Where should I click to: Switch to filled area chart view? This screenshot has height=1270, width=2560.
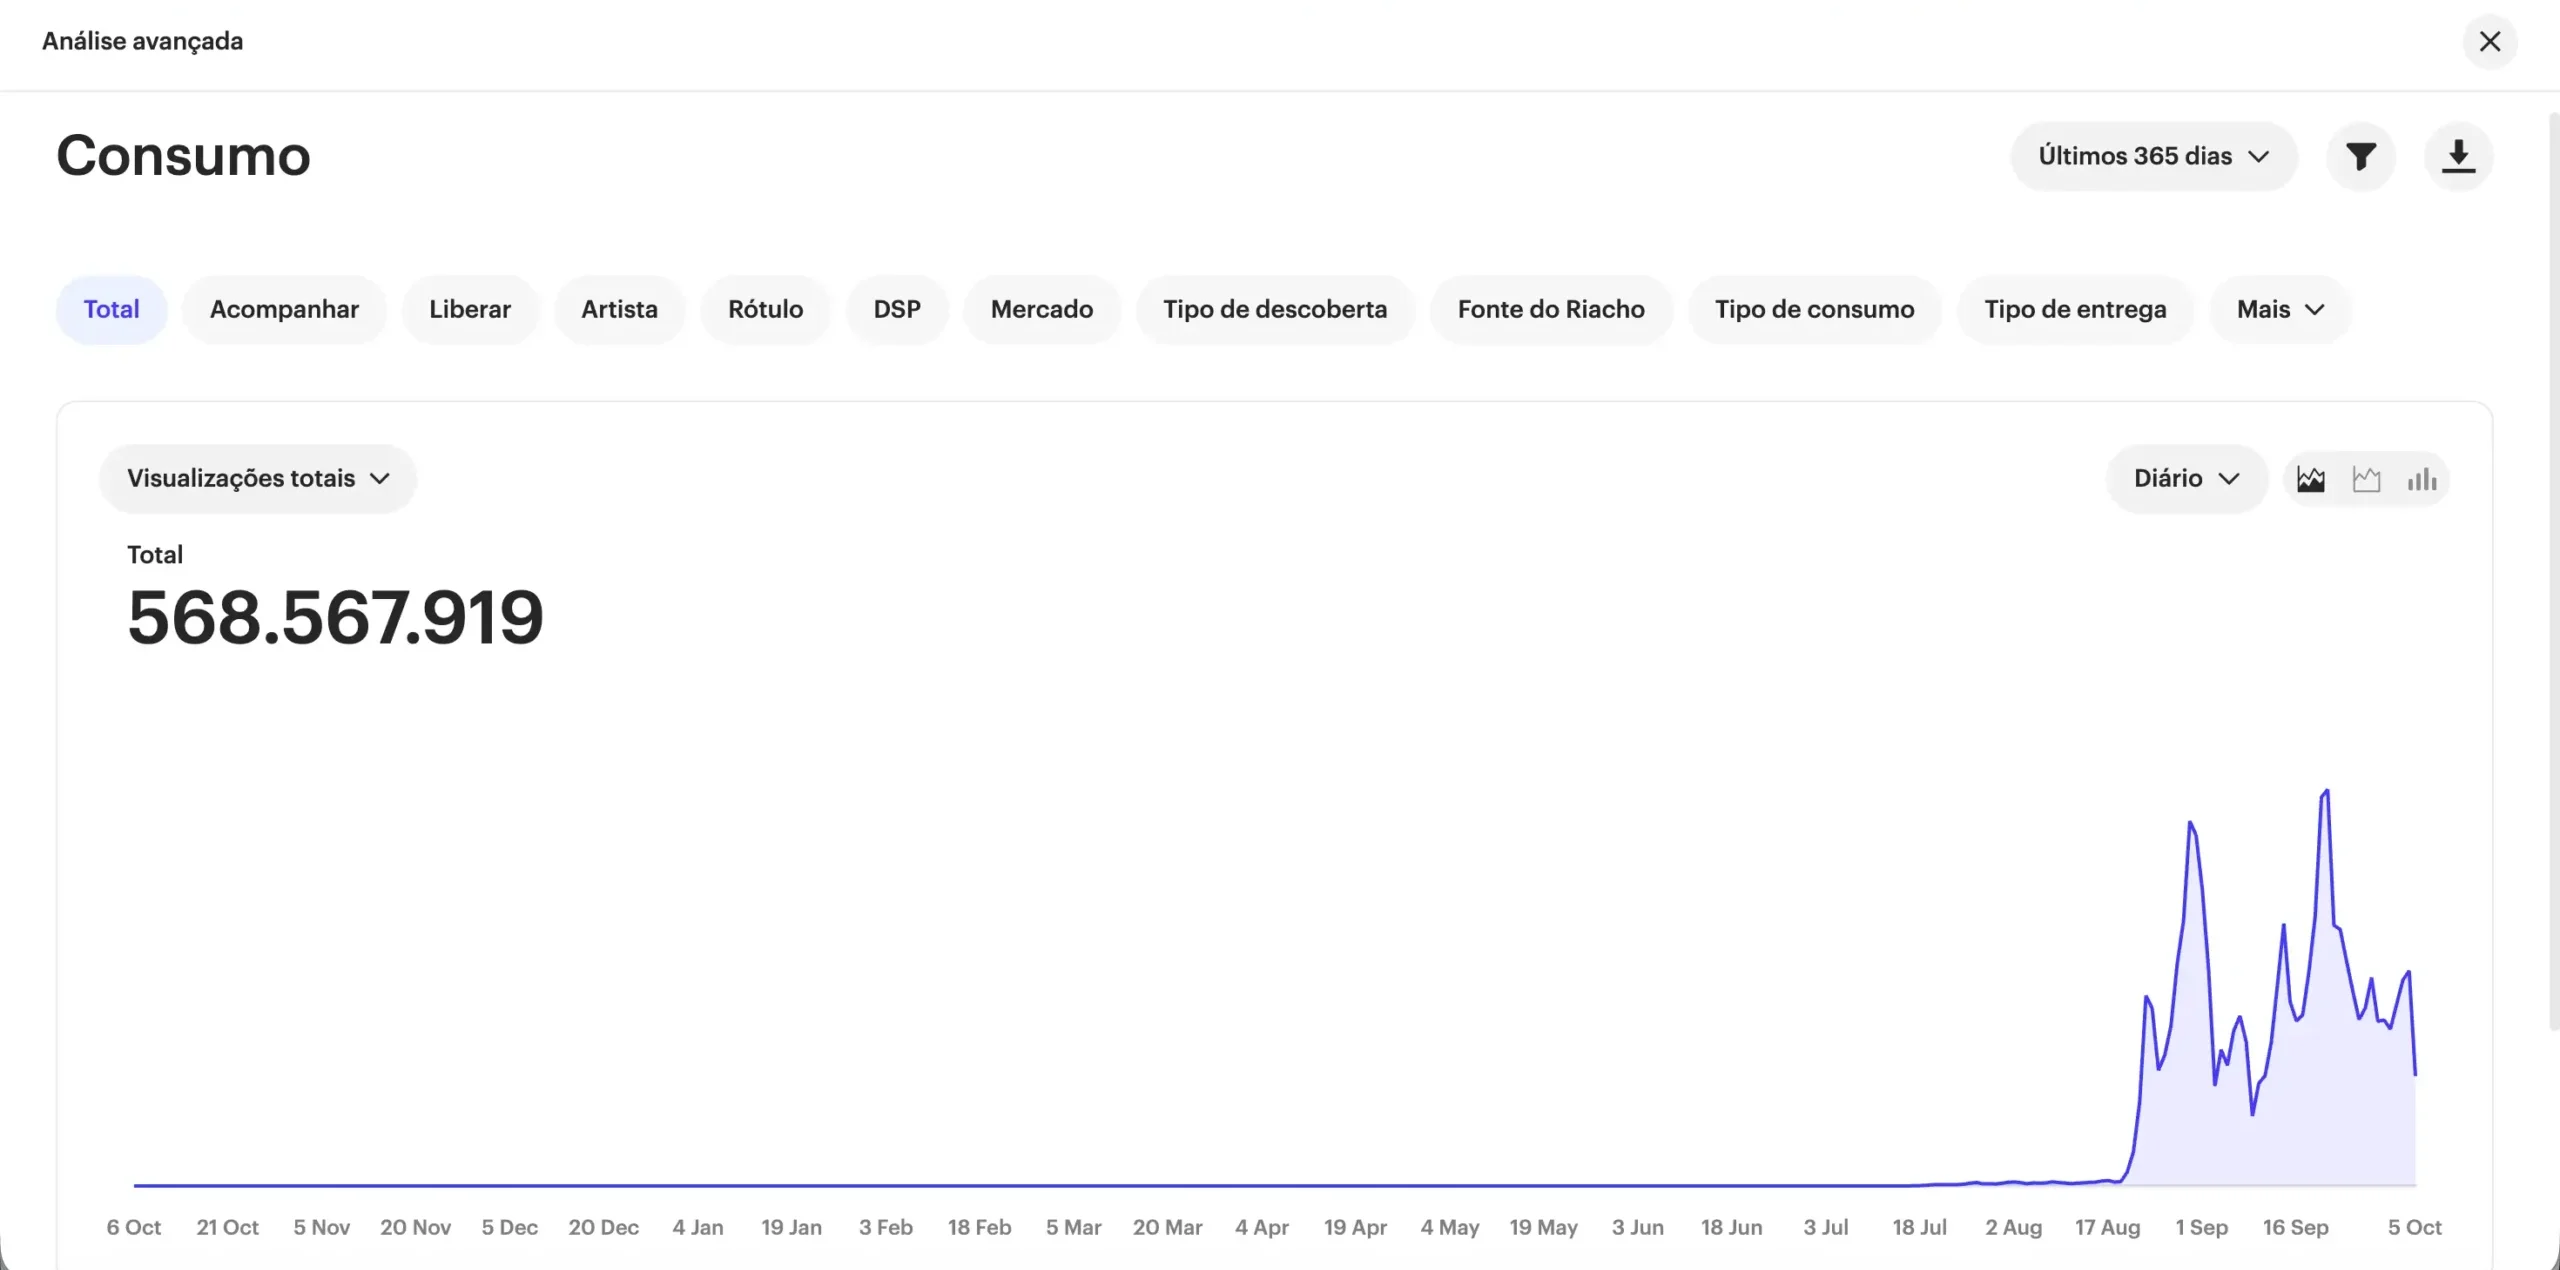[x=2310, y=479]
